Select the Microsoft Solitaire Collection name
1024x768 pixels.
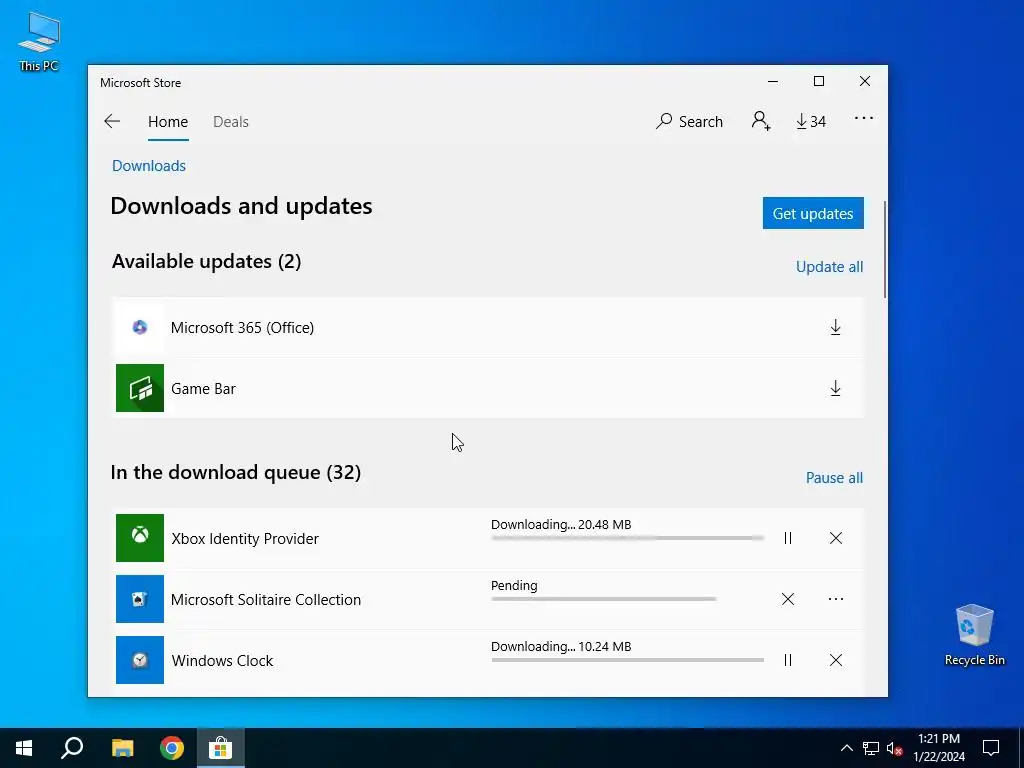pos(266,600)
